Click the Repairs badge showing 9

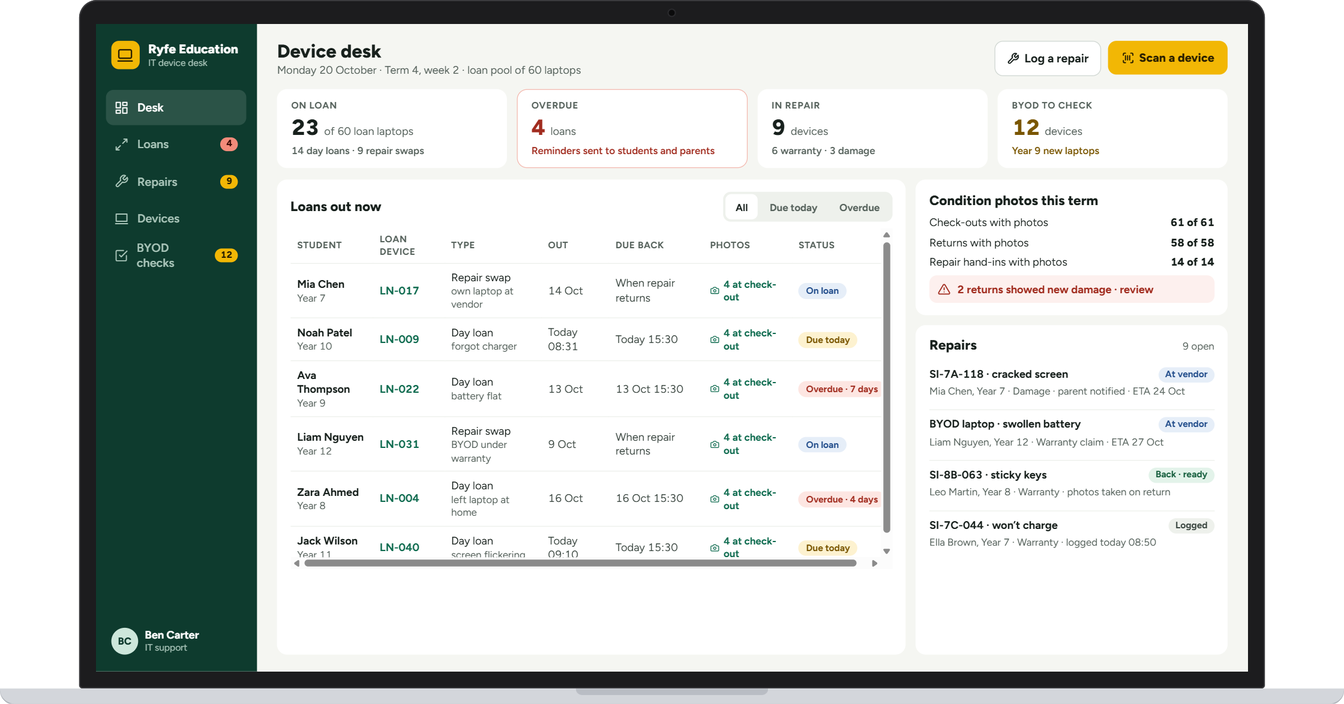(x=229, y=181)
